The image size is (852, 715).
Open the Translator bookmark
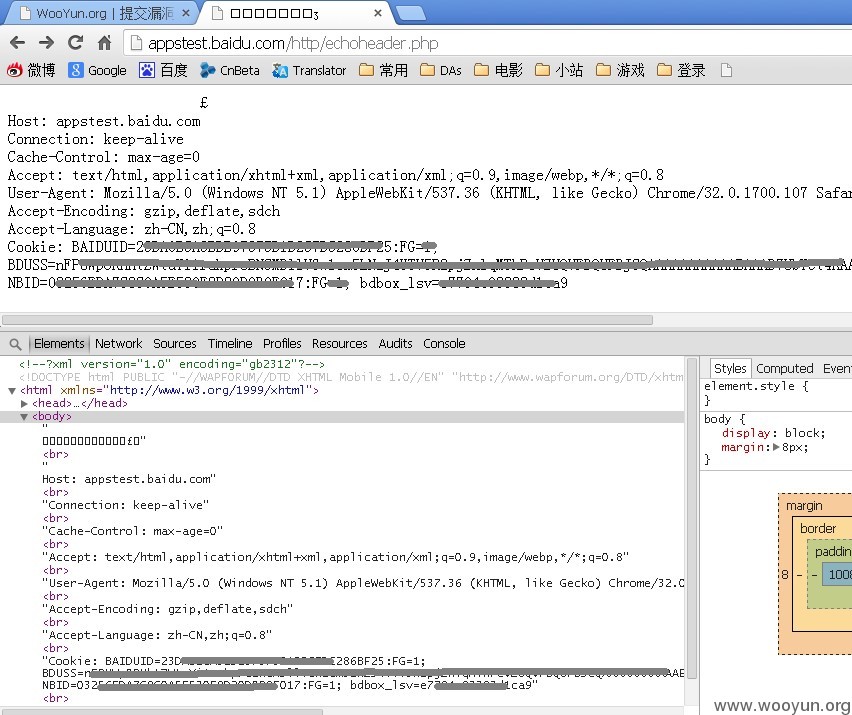pos(309,70)
